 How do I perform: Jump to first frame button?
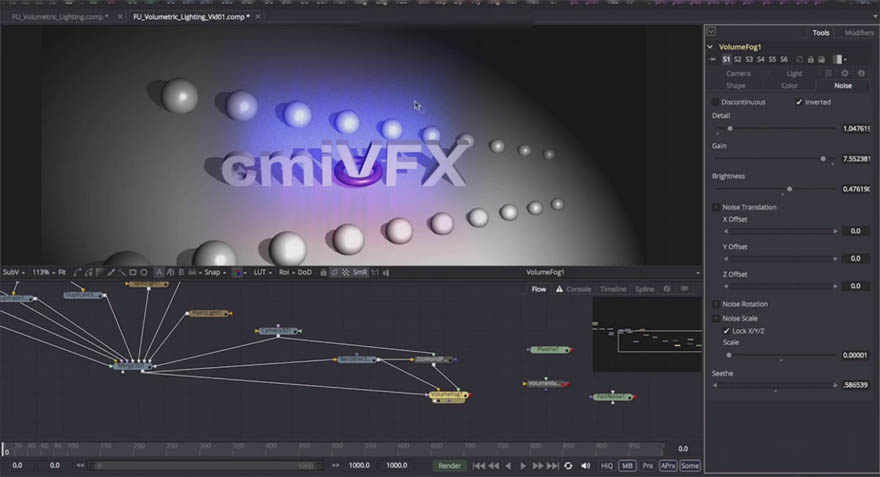point(478,466)
